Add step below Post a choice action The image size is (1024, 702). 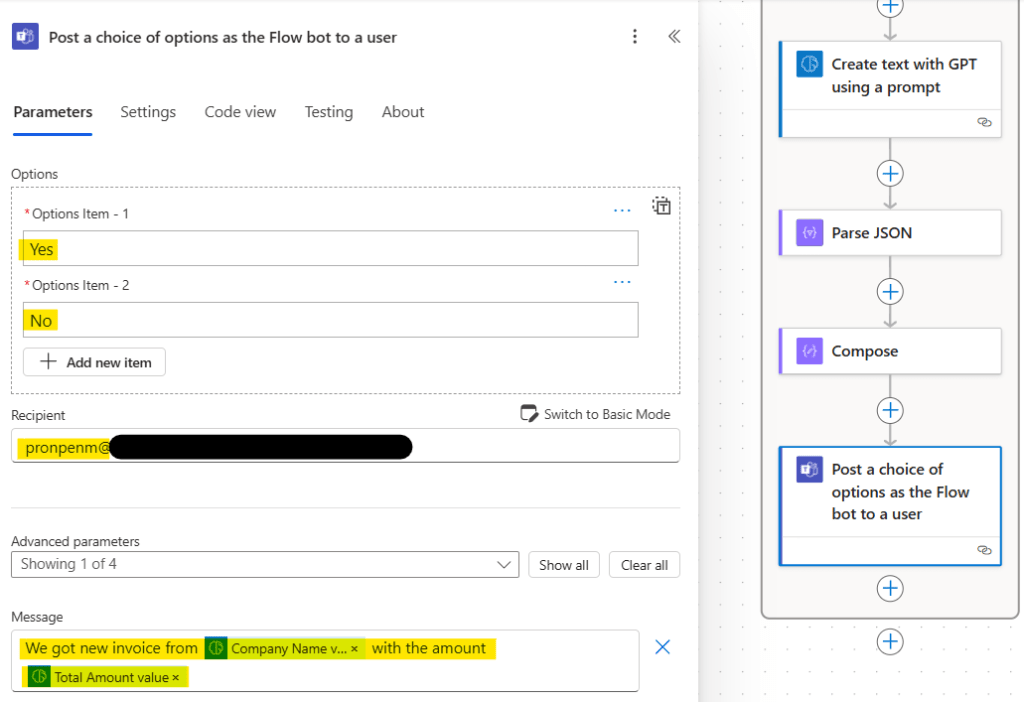(x=889, y=588)
